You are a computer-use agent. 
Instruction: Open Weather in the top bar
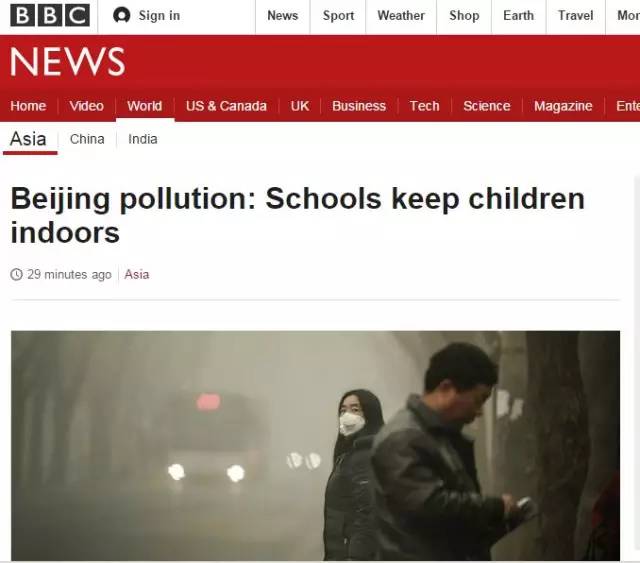click(x=401, y=16)
